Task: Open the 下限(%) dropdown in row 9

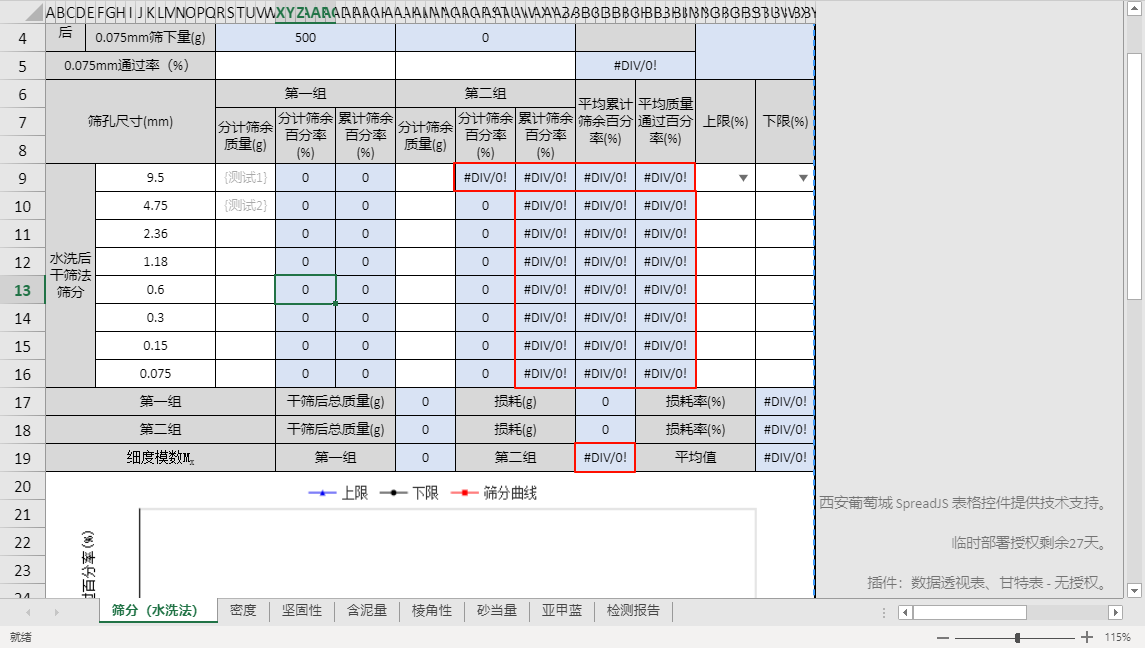Action: 803,178
